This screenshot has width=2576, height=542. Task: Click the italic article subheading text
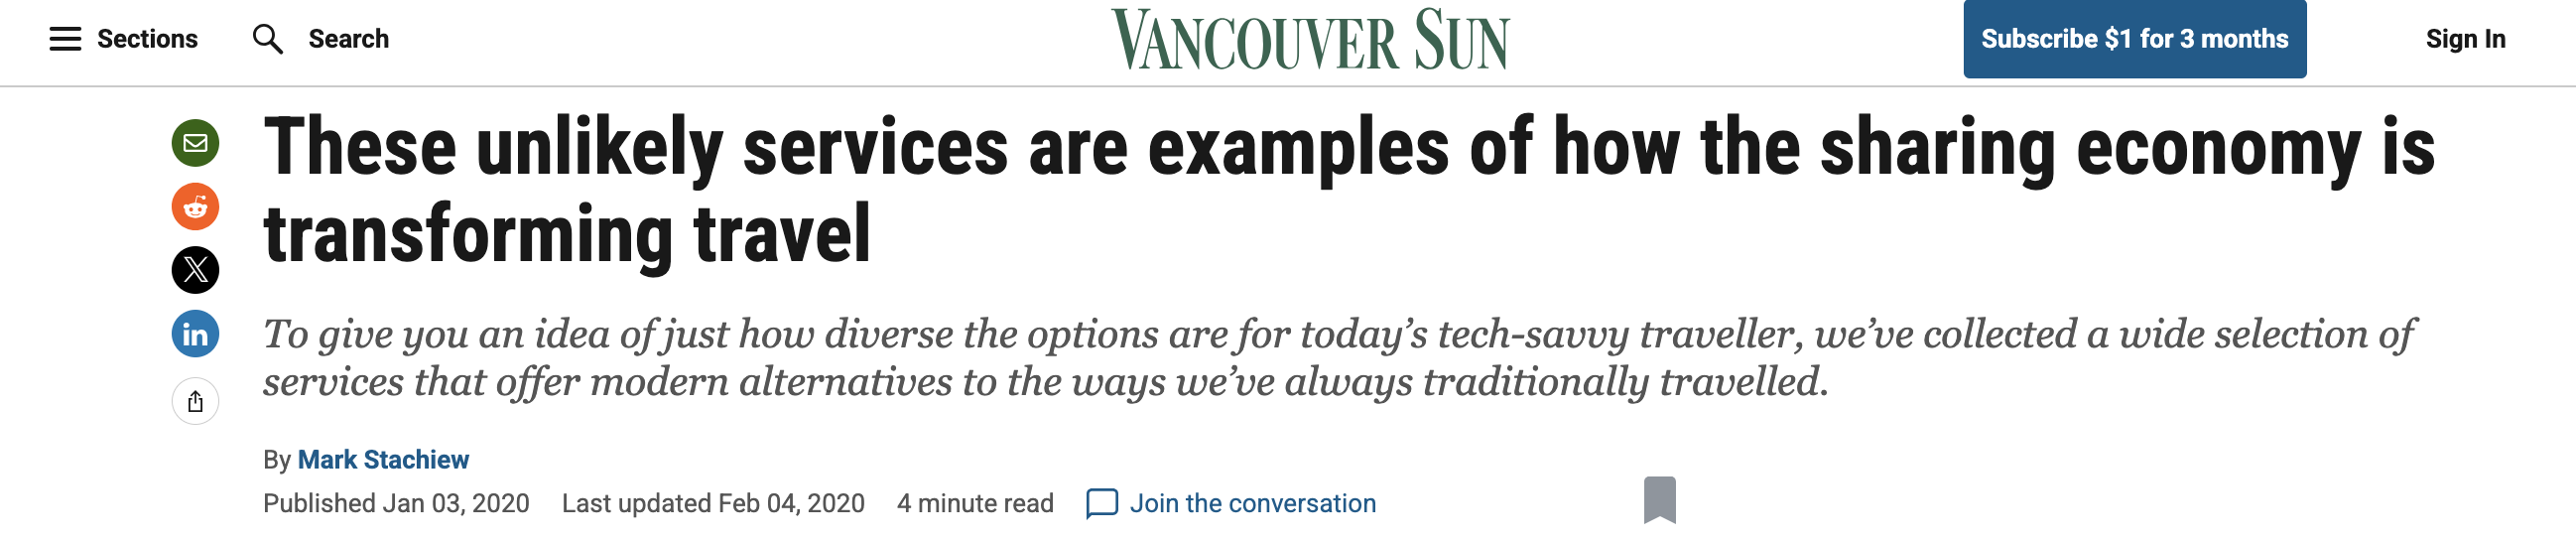click(1338, 358)
